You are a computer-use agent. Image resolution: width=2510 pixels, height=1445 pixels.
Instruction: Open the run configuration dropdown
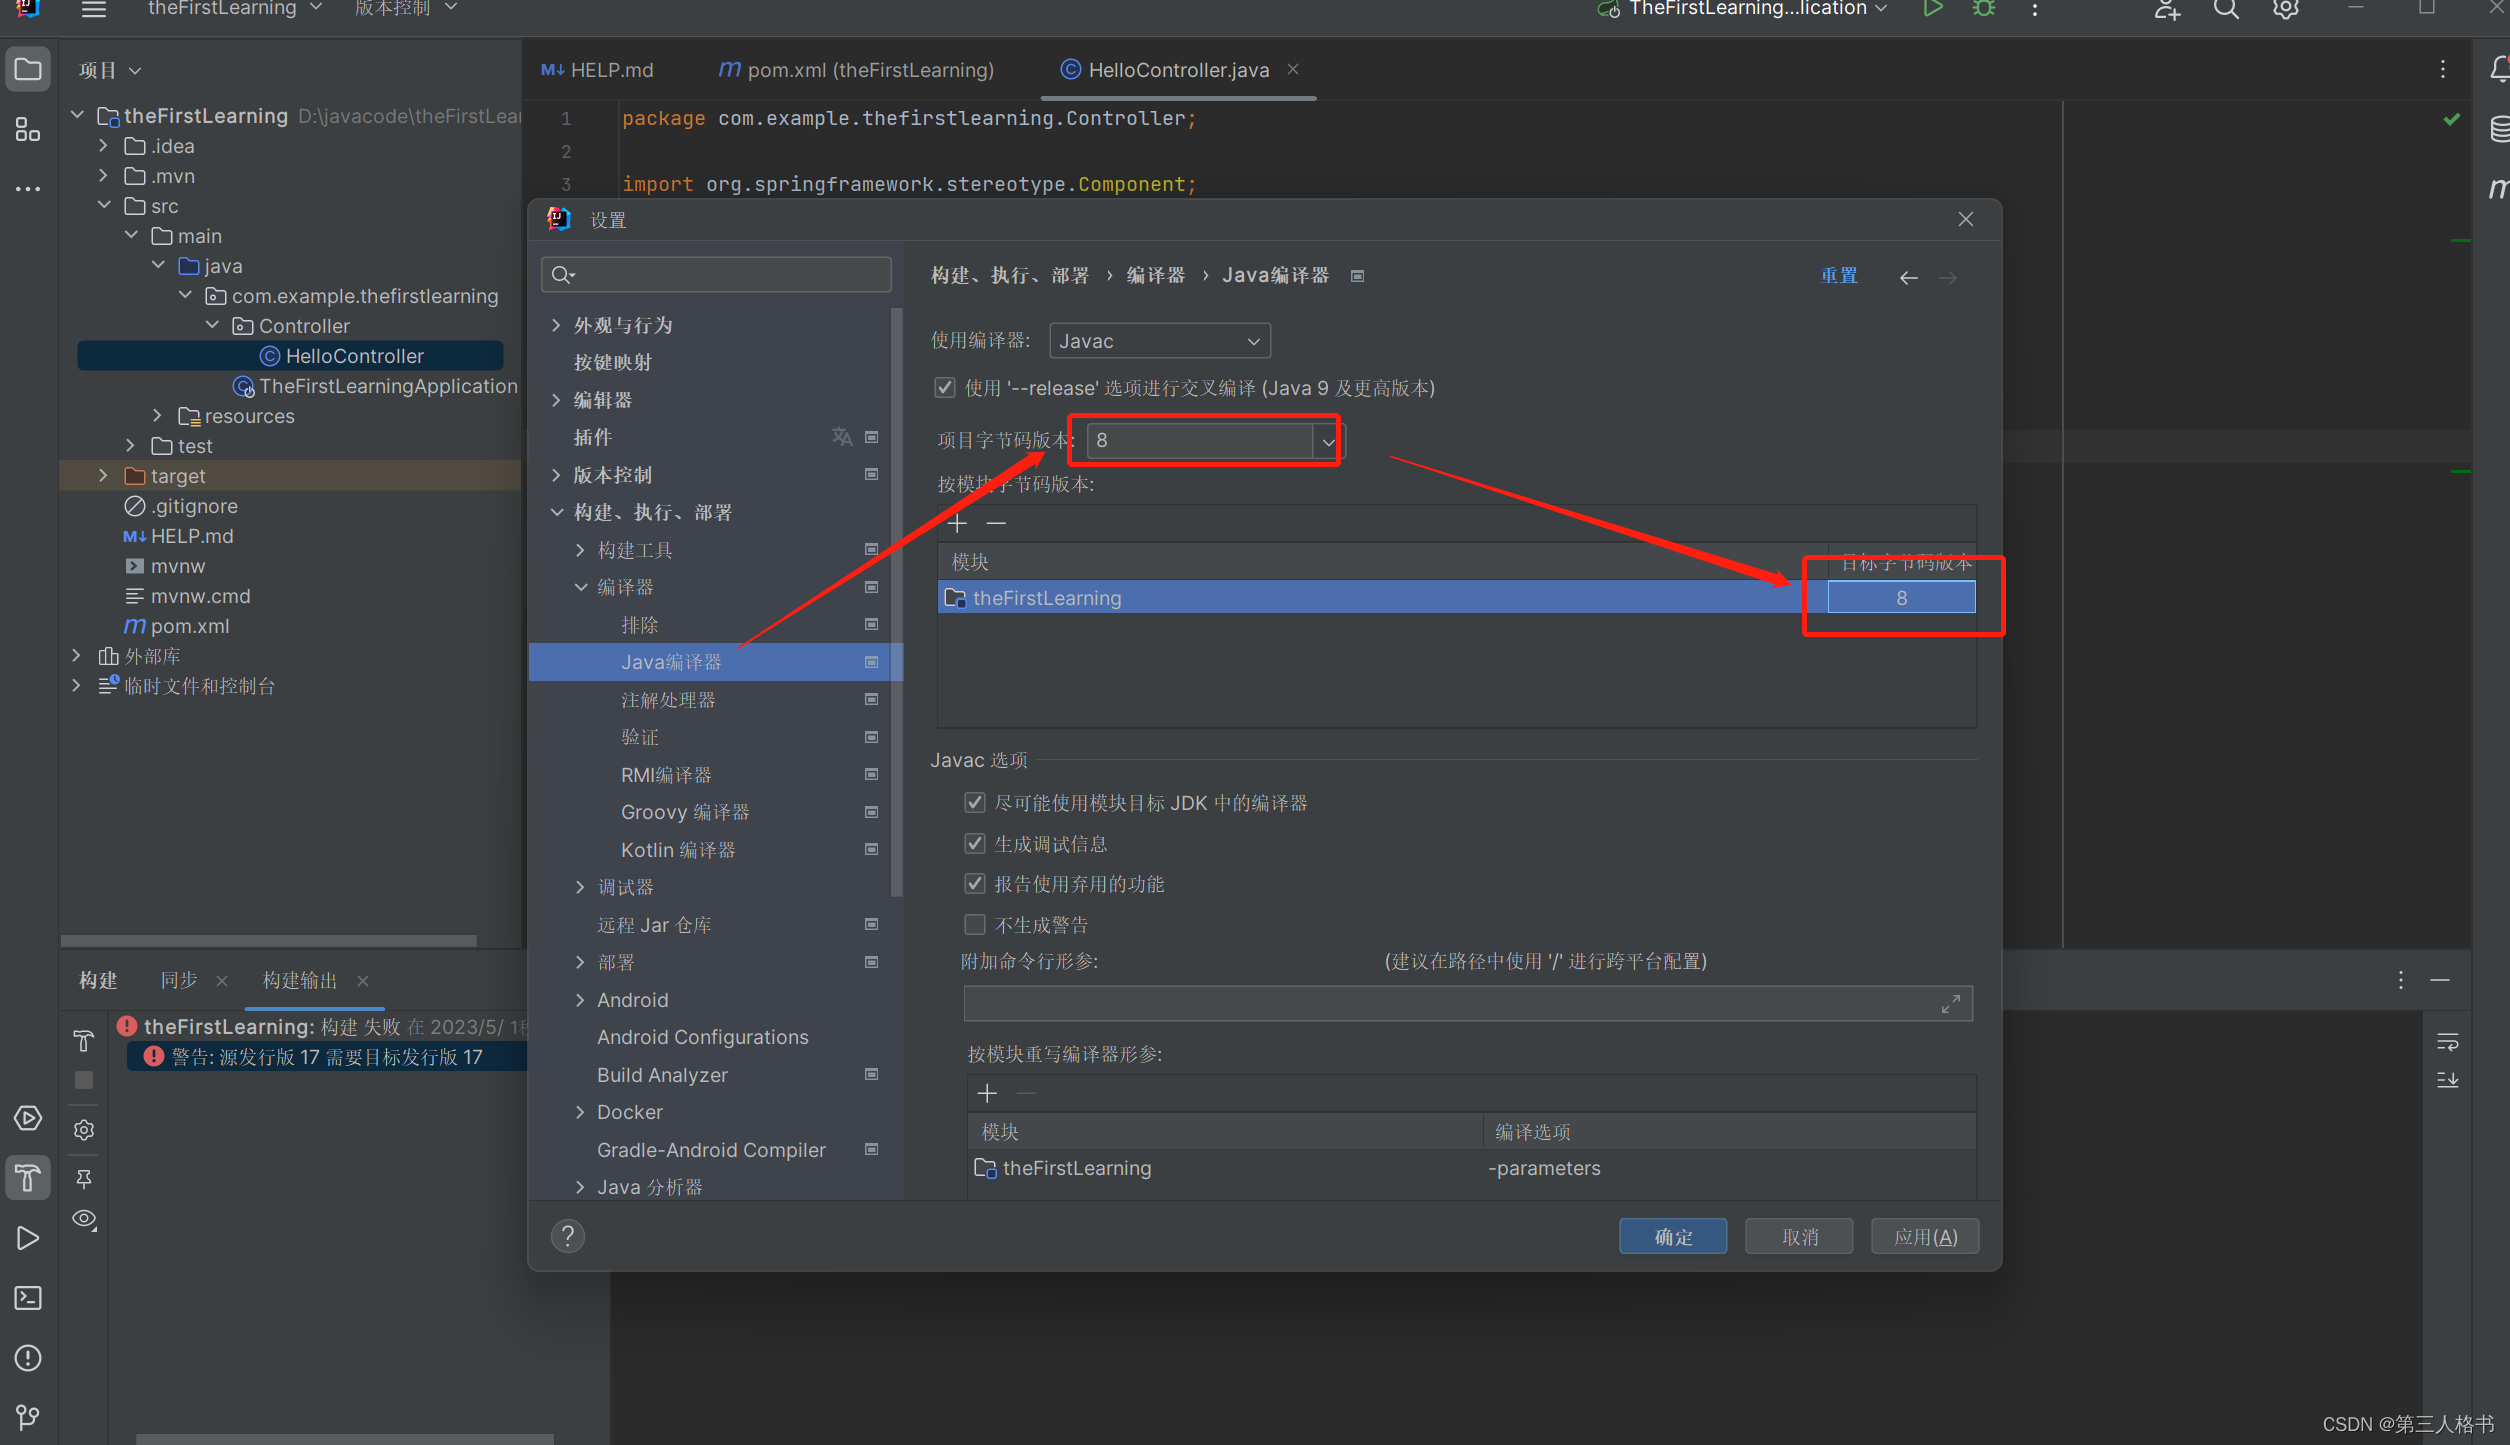[x=1745, y=10]
